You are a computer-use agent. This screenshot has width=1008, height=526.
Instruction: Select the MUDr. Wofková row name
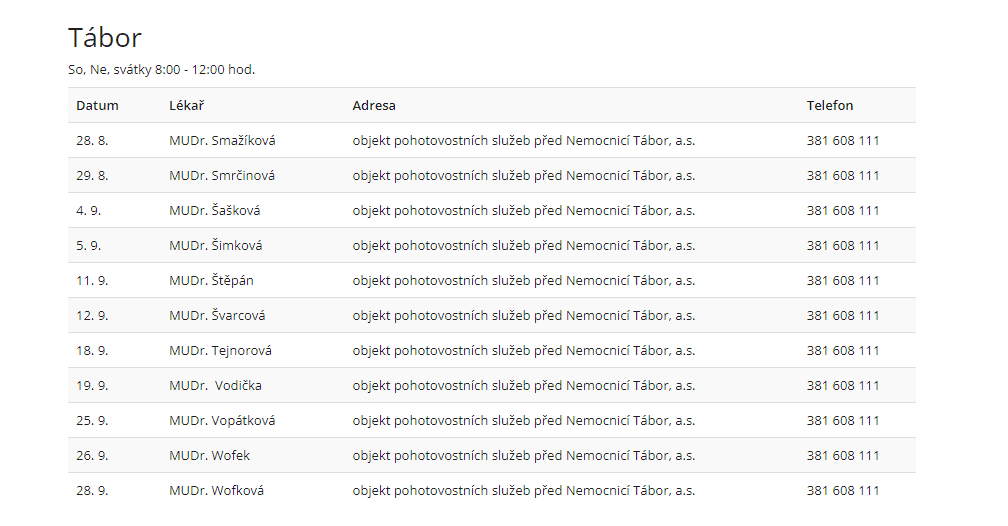[x=217, y=491]
